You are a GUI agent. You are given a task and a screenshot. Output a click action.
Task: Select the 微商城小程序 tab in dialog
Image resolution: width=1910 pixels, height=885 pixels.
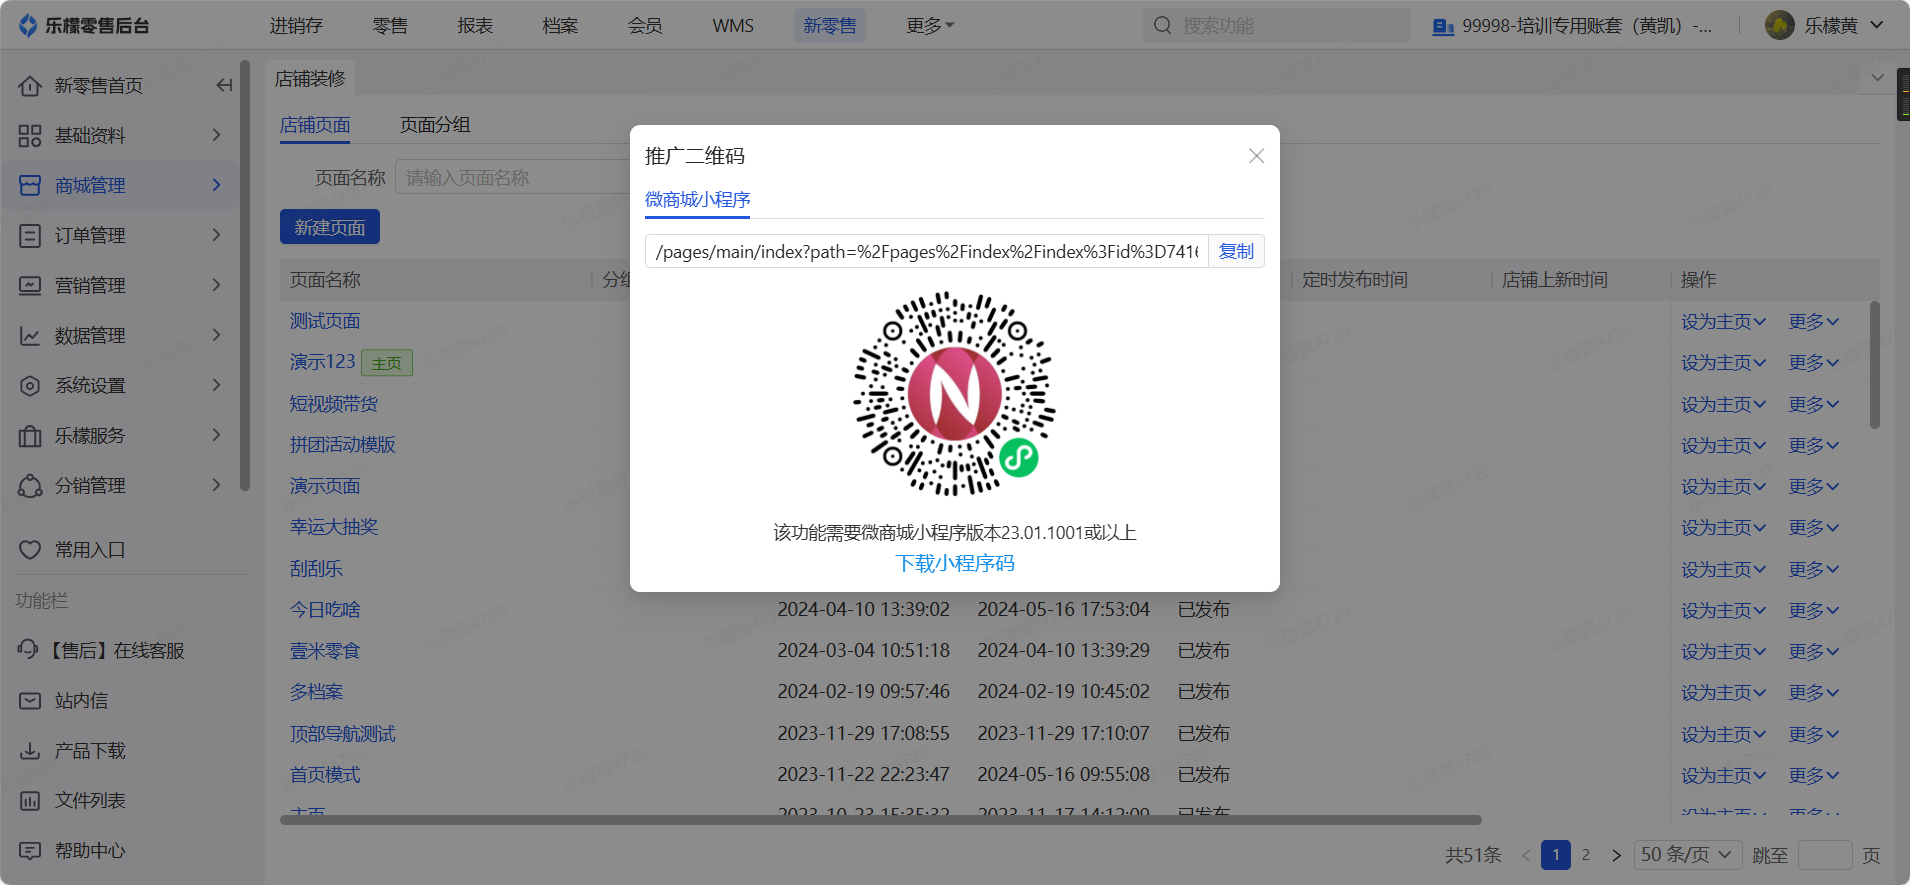pyautogui.click(x=698, y=200)
